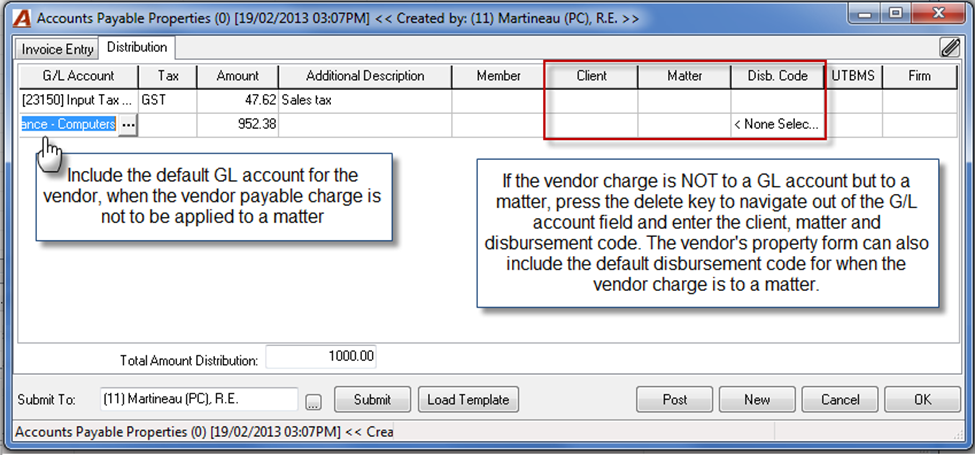Screen dimensions: 975x455
Task: Select the '[23150] Input Tax ...' cell
Action: point(78,101)
